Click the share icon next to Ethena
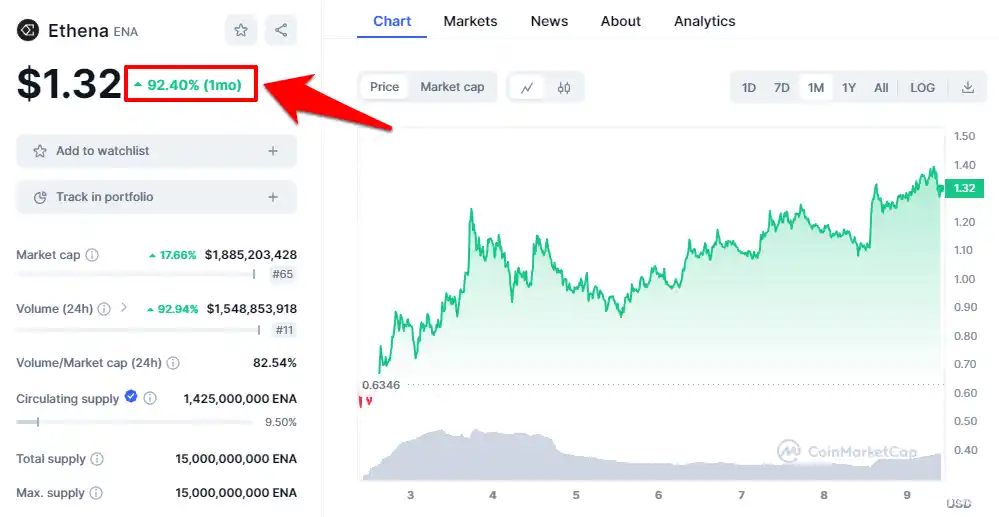Image resolution: width=999 pixels, height=517 pixels. [281, 30]
